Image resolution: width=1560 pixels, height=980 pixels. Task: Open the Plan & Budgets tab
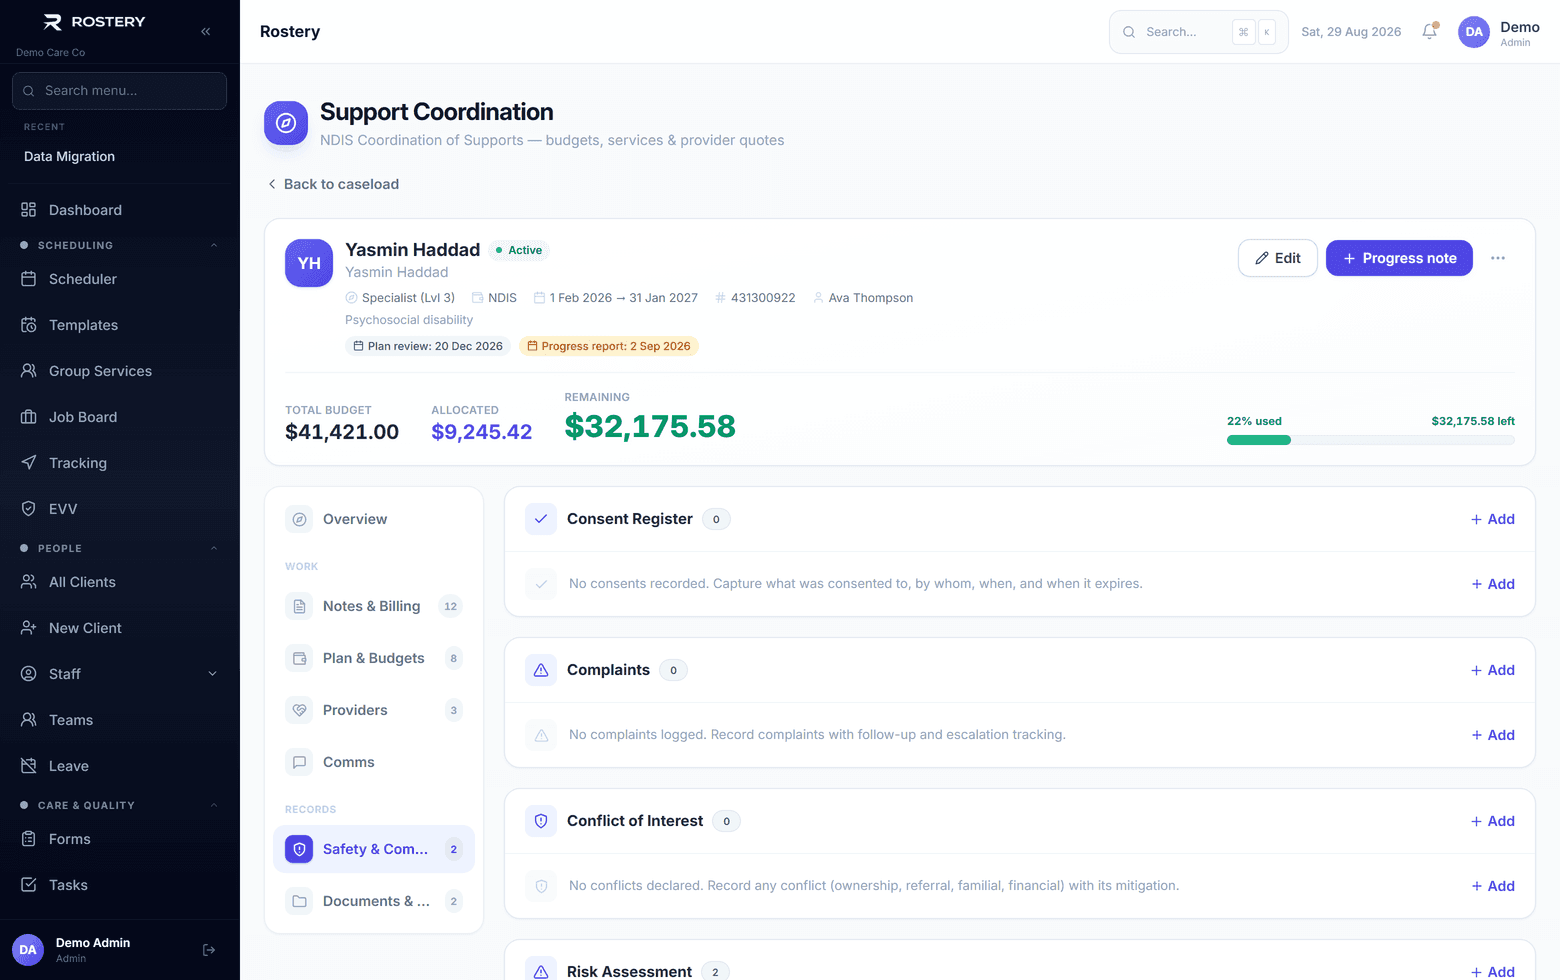374,658
